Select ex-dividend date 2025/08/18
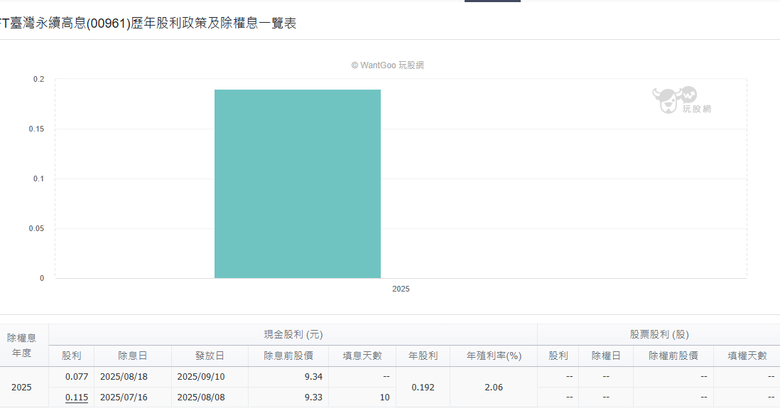Viewport: 780px width, 416px height. pyautogui.click(x=124, y=377)
